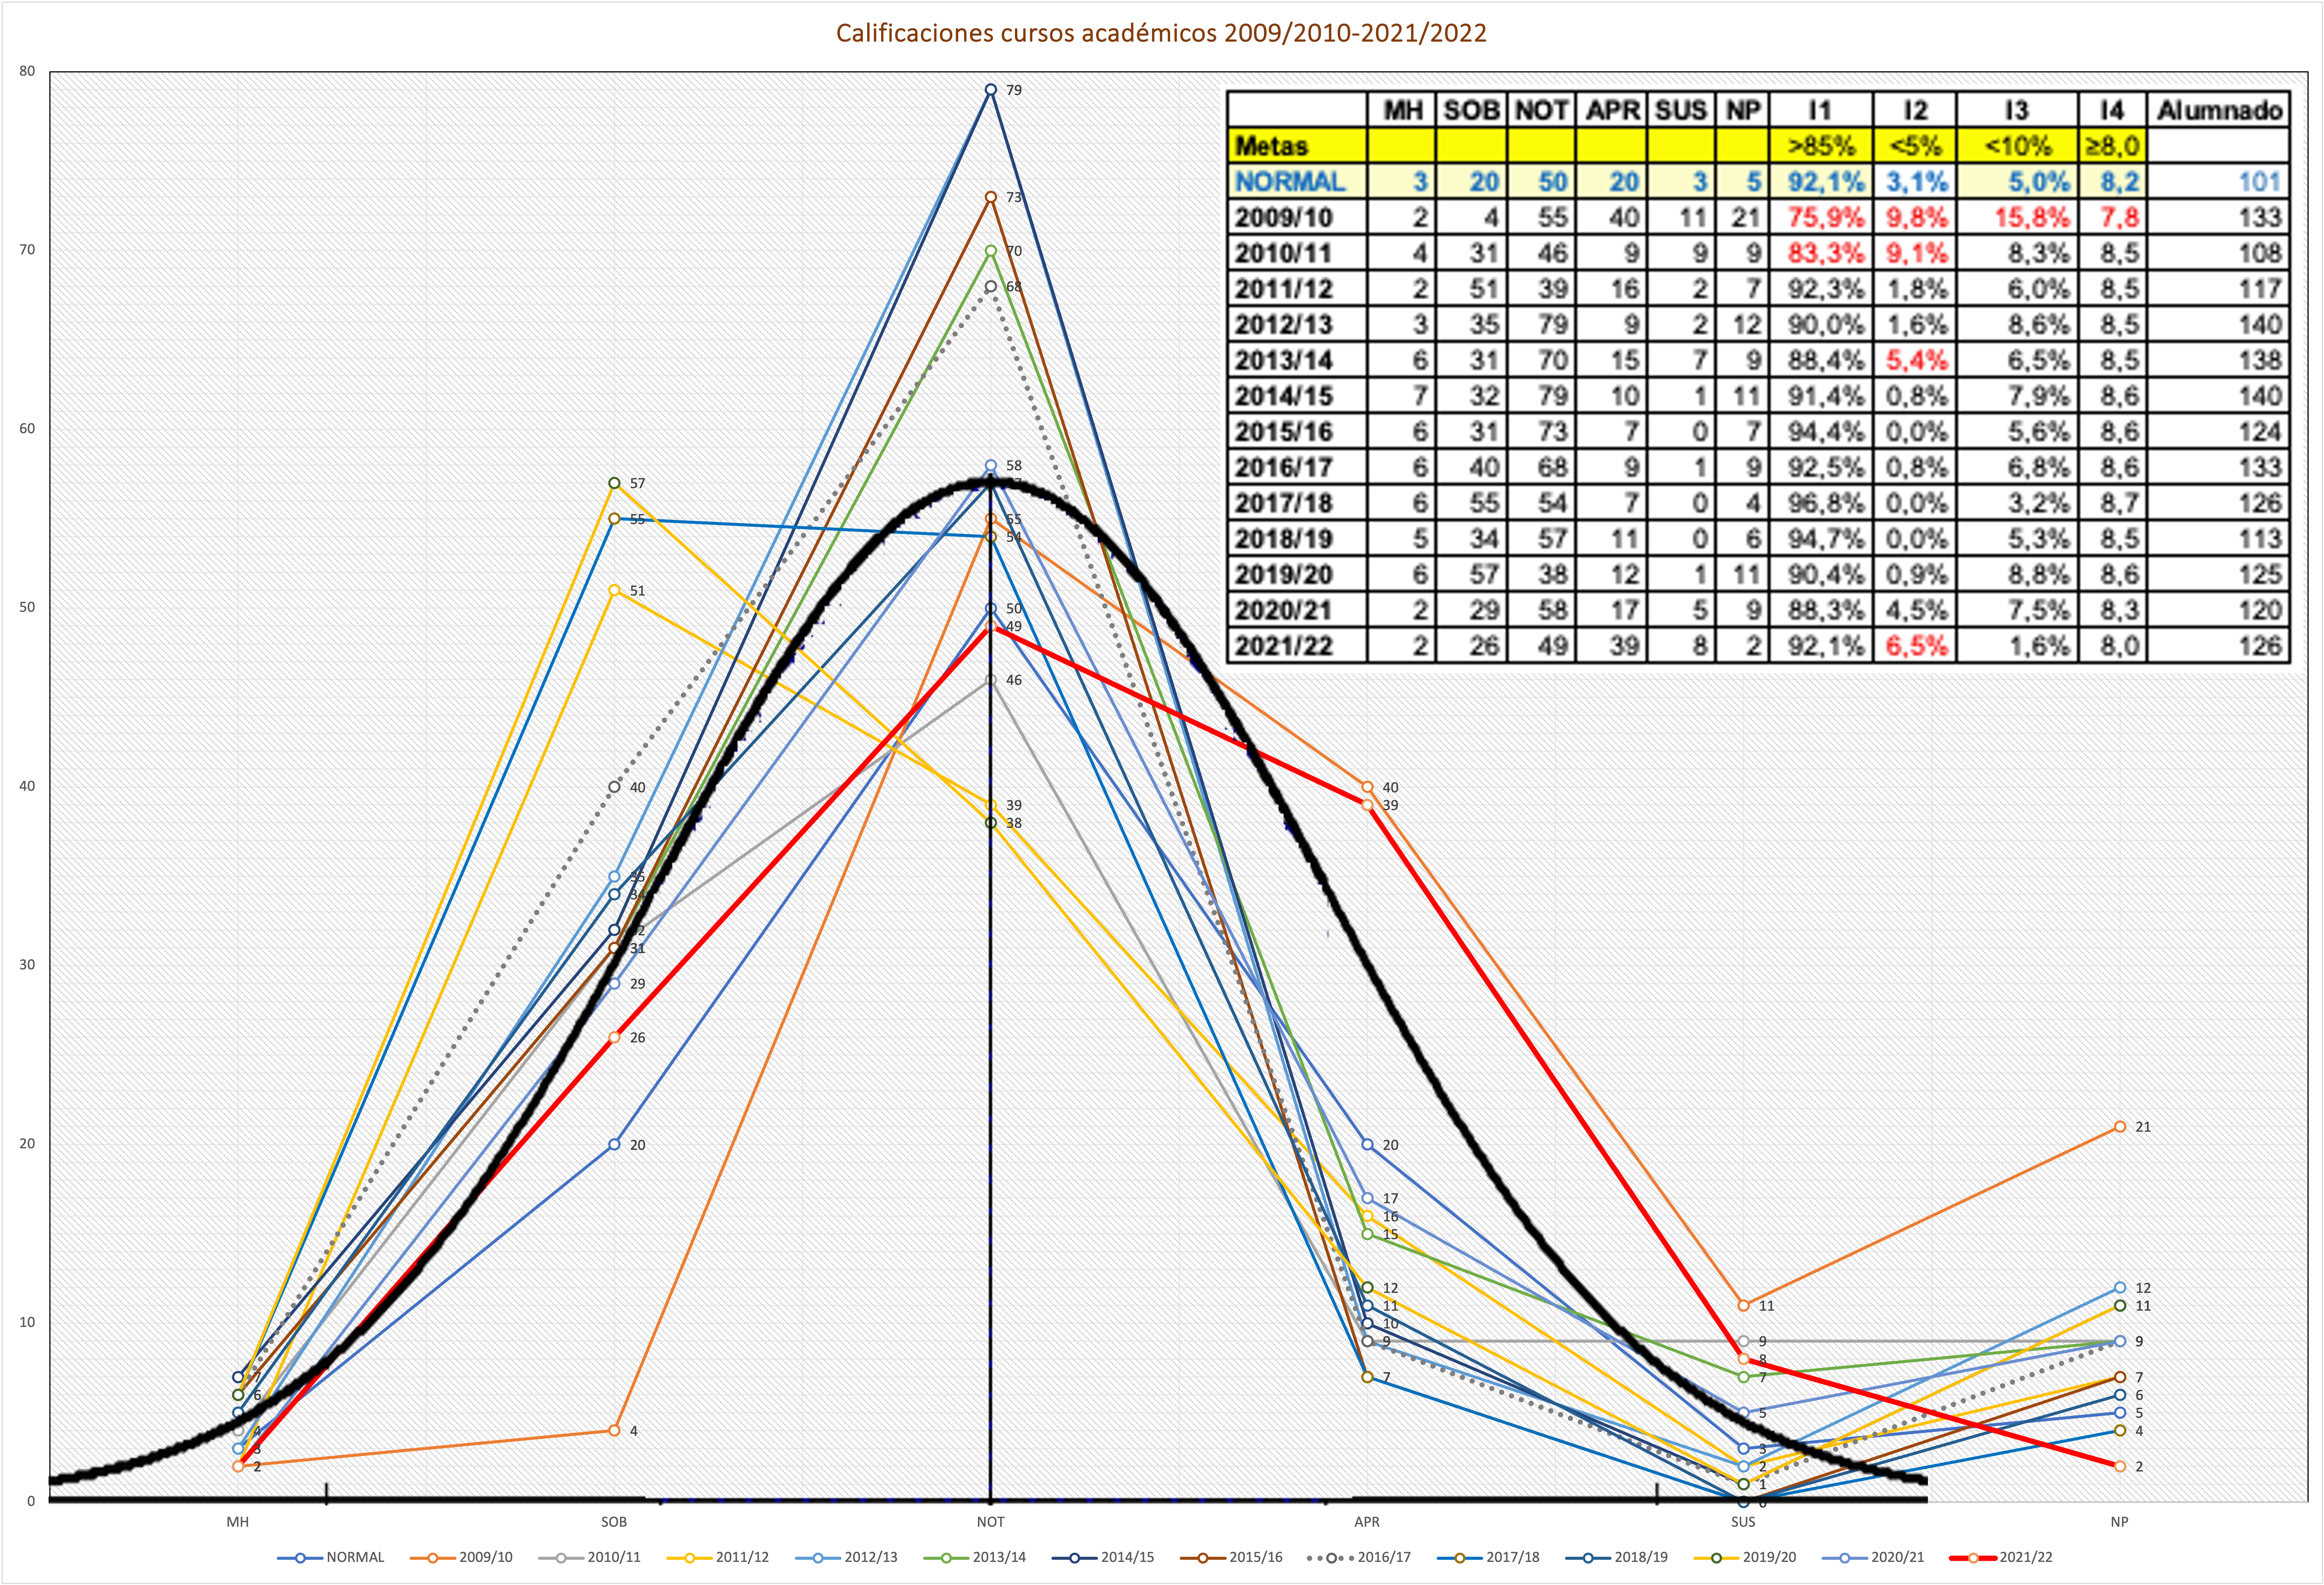
Task: Click the 79 data label at the NOT peak
Action: pyautogui.click(x=1014, y=90)
